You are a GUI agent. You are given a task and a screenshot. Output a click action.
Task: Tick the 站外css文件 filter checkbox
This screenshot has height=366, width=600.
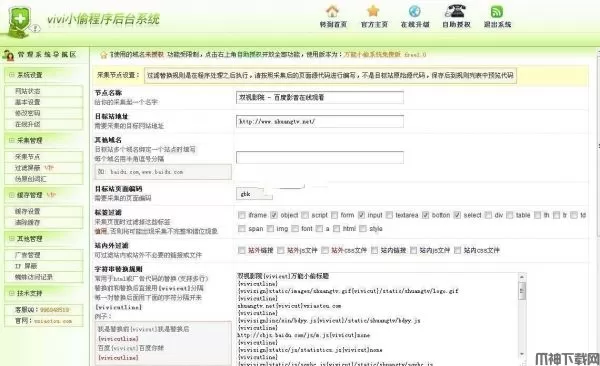325,250
